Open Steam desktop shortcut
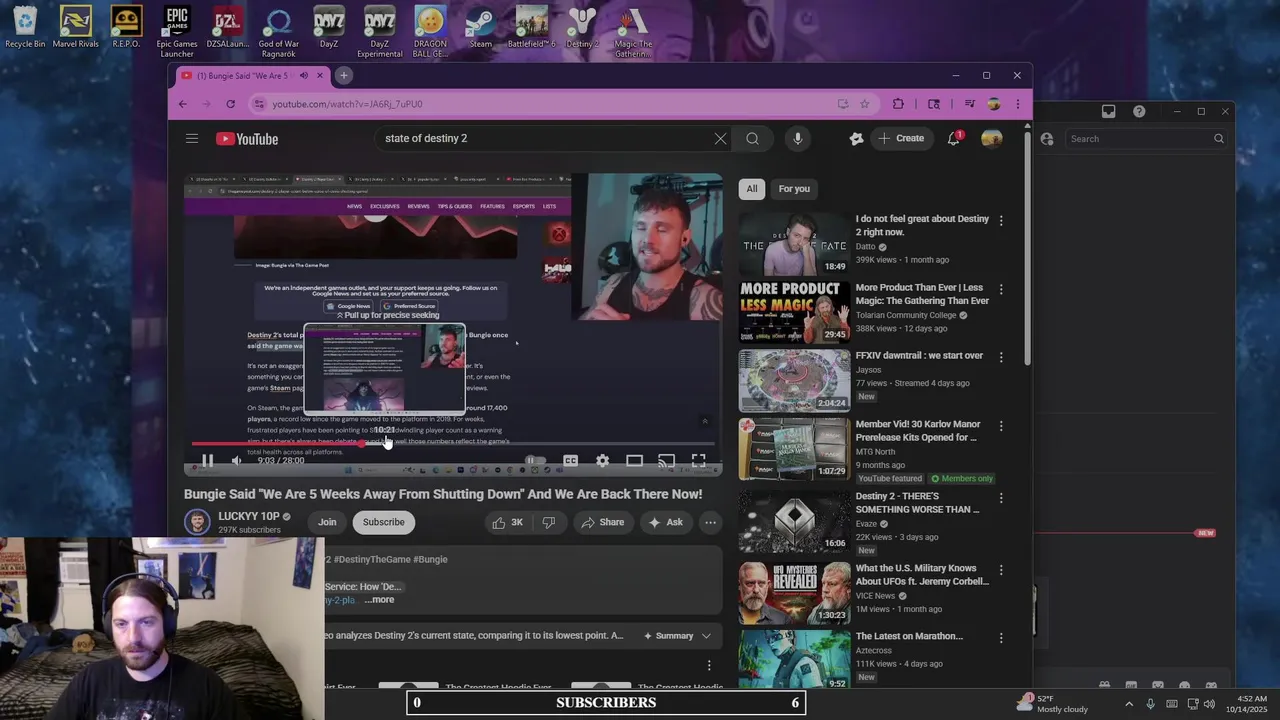 tap(481, 27)
